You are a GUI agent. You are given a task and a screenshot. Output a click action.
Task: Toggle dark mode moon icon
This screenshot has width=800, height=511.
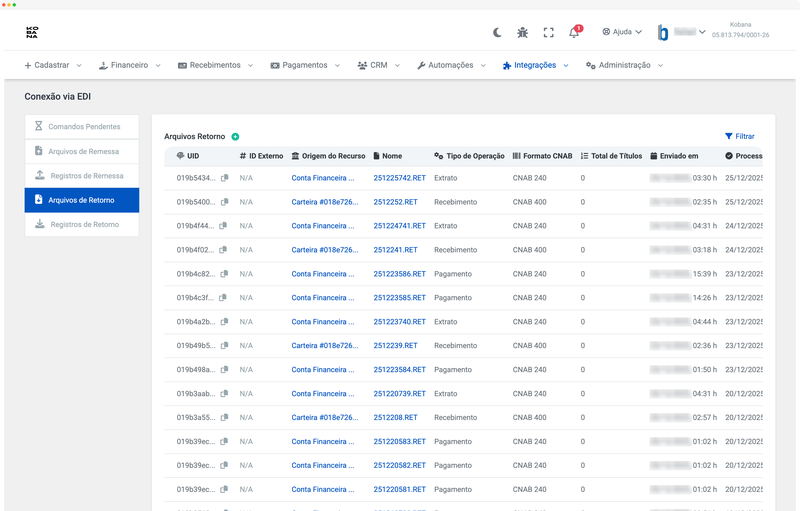point(497,32)
